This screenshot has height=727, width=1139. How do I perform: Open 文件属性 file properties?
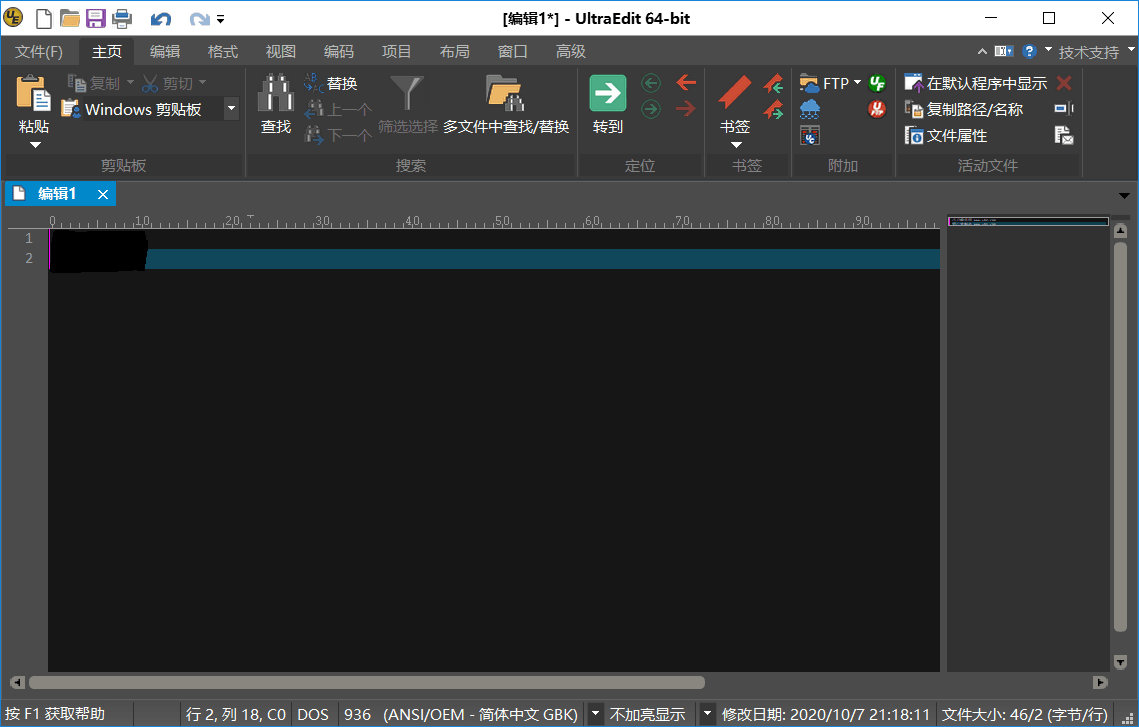pos(946,135)
